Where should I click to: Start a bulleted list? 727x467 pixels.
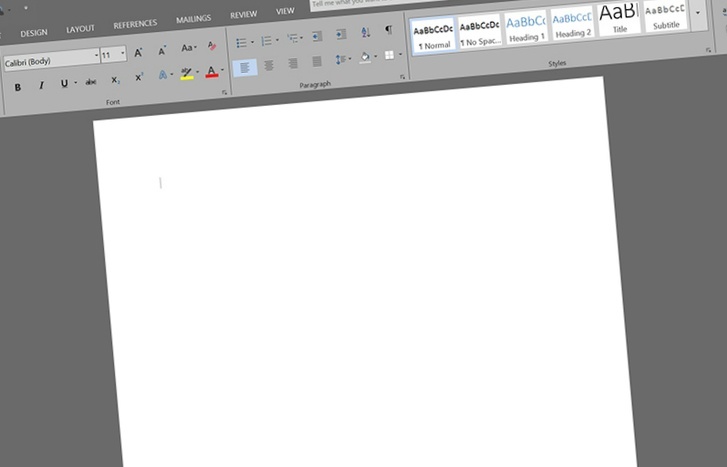point(241,41)
